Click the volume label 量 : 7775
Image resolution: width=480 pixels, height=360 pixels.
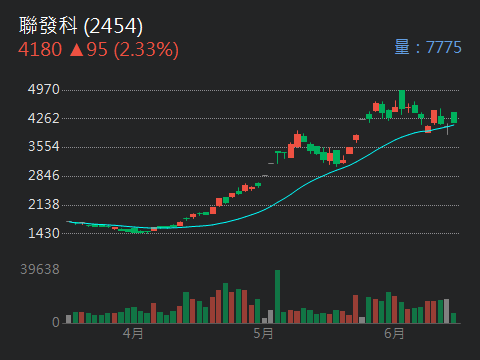pyautogui.click(x=428, y=47)
